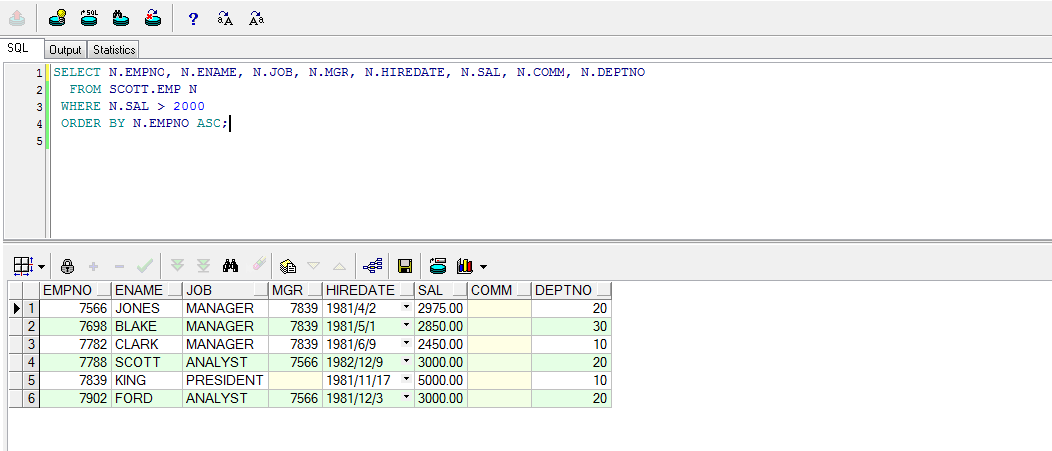The image size is (1052, 451).
Task: Switch to the Output tab
Action: (x=65, y=50)
